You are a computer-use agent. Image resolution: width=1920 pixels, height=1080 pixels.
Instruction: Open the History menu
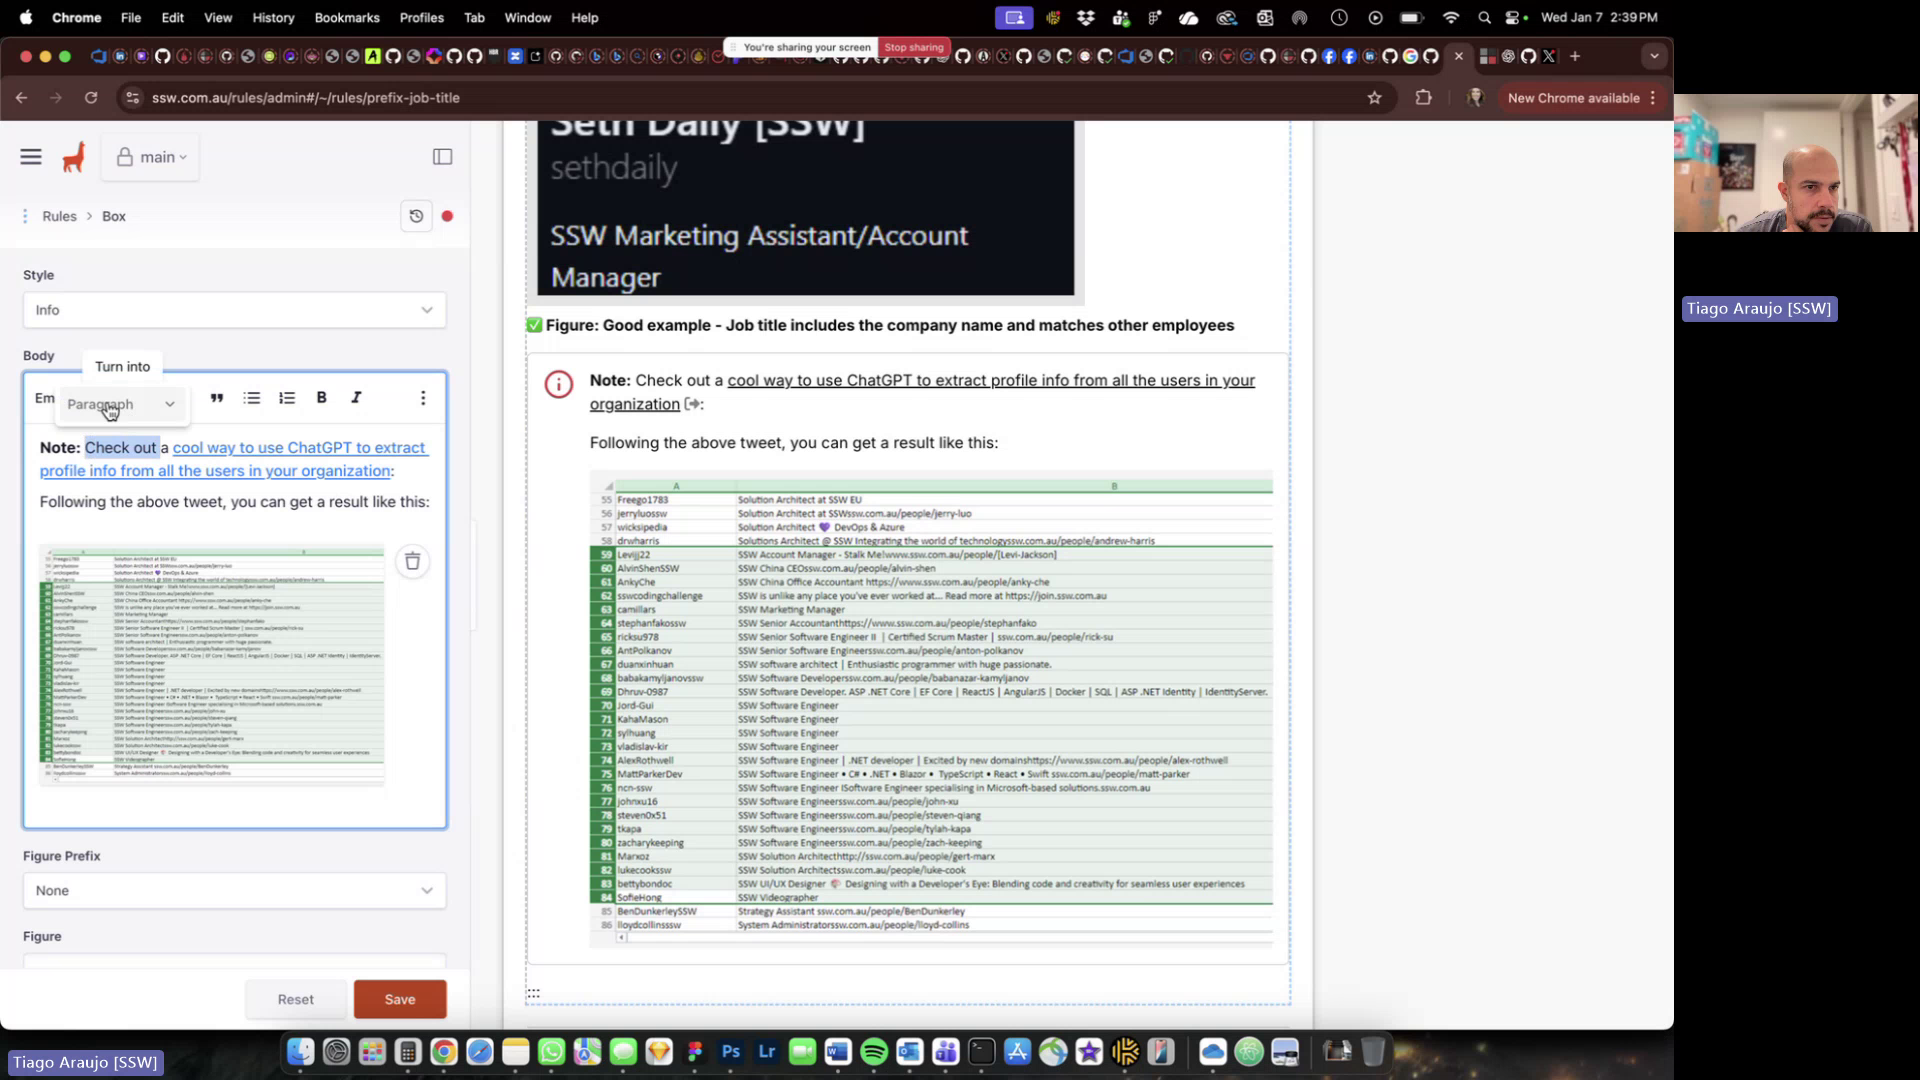273,18
